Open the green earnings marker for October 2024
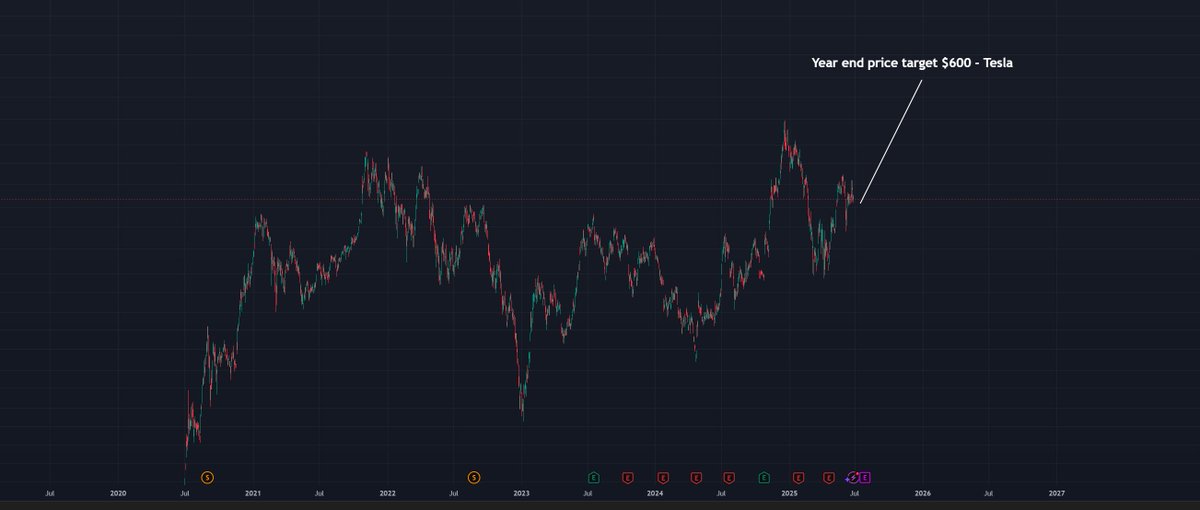This screenshot has height=510, width=1200. click(x=764, y=477)
